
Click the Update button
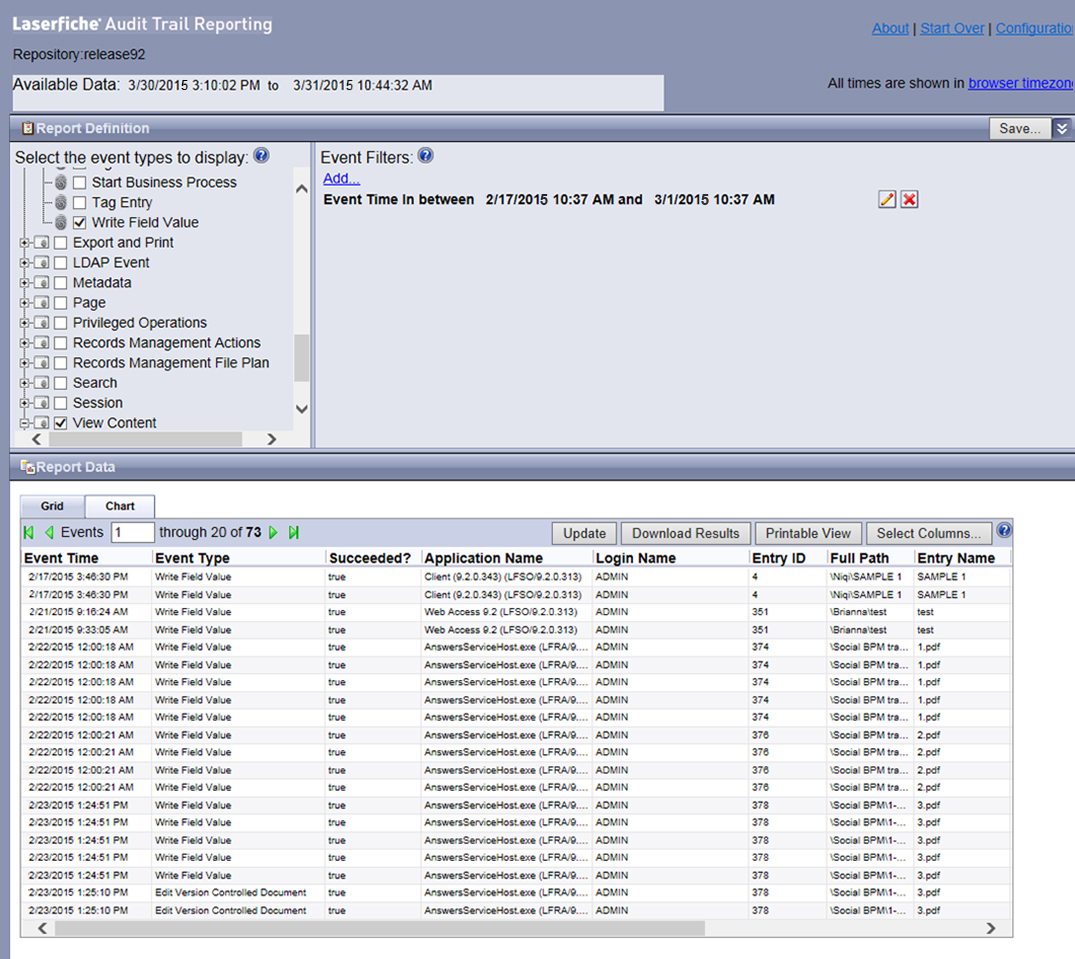584,533
